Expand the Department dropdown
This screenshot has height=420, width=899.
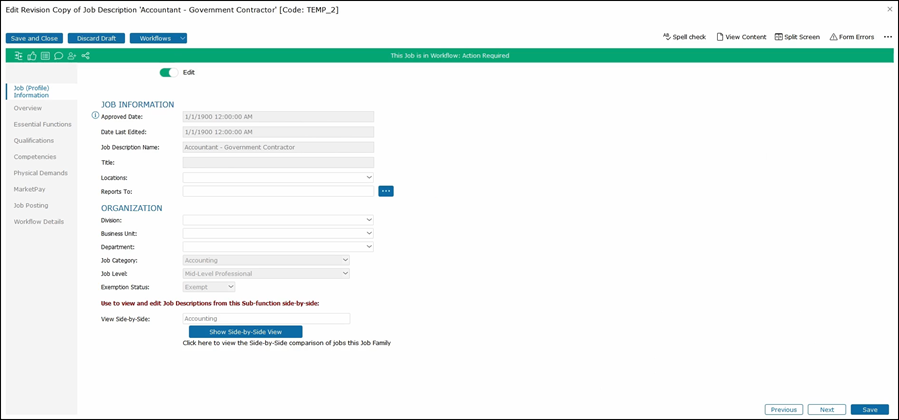coord(278,246)
